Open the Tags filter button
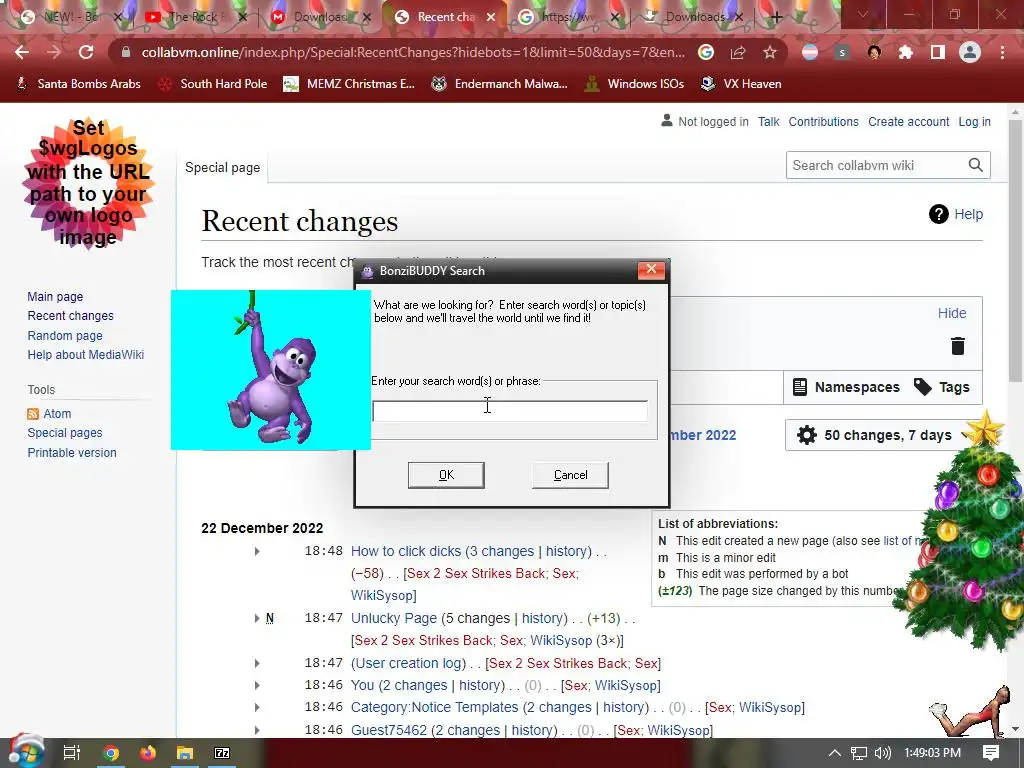The image size is (1024, 768). coord(941,387)
